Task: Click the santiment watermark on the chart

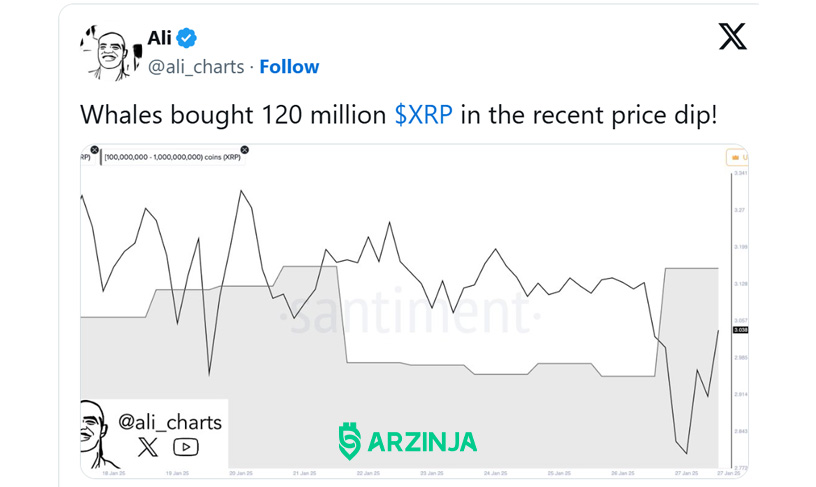Action: click(x=411, y=314)
